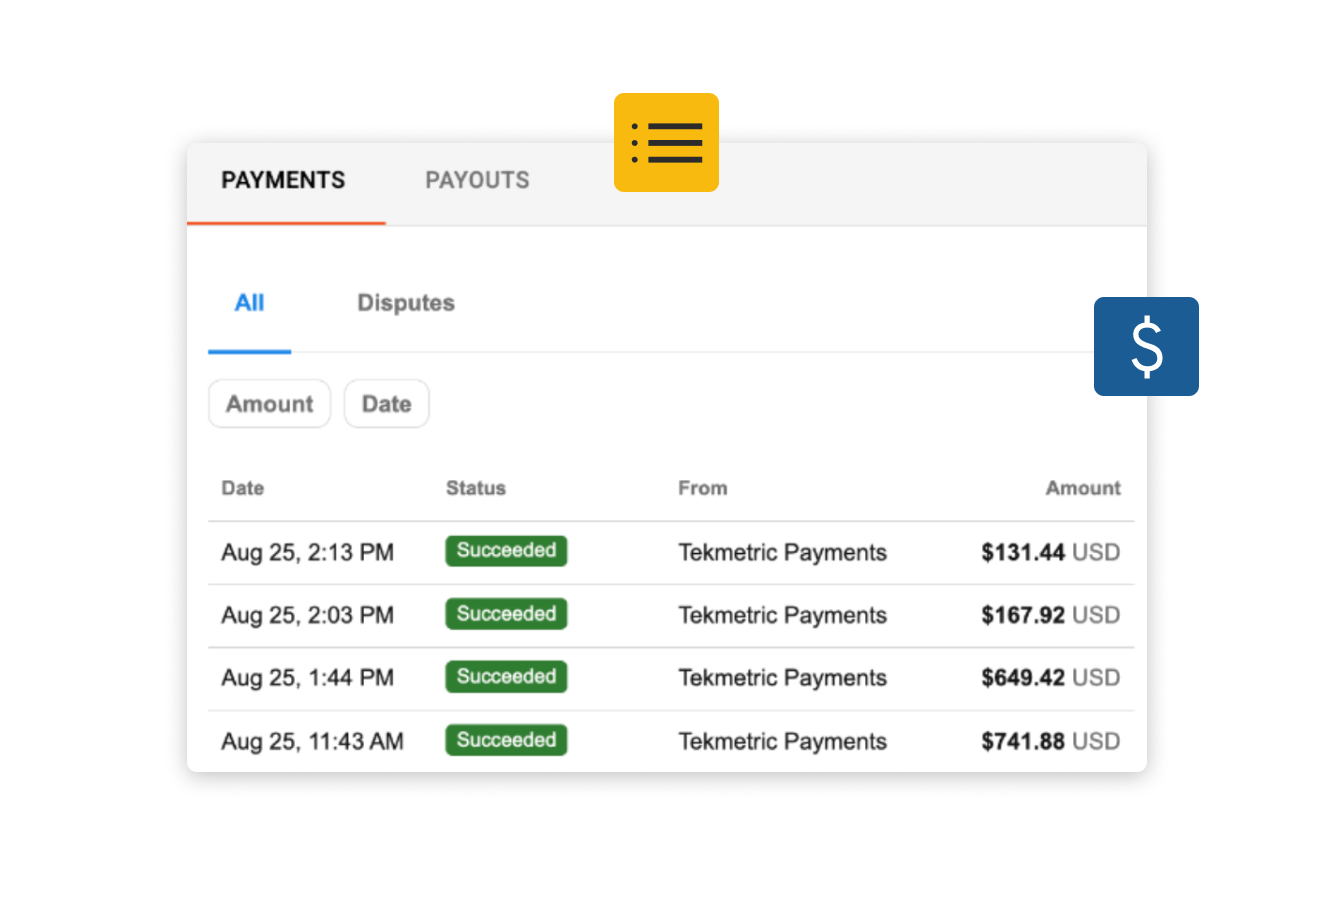Click the blue dollar sign icon

1146,346
